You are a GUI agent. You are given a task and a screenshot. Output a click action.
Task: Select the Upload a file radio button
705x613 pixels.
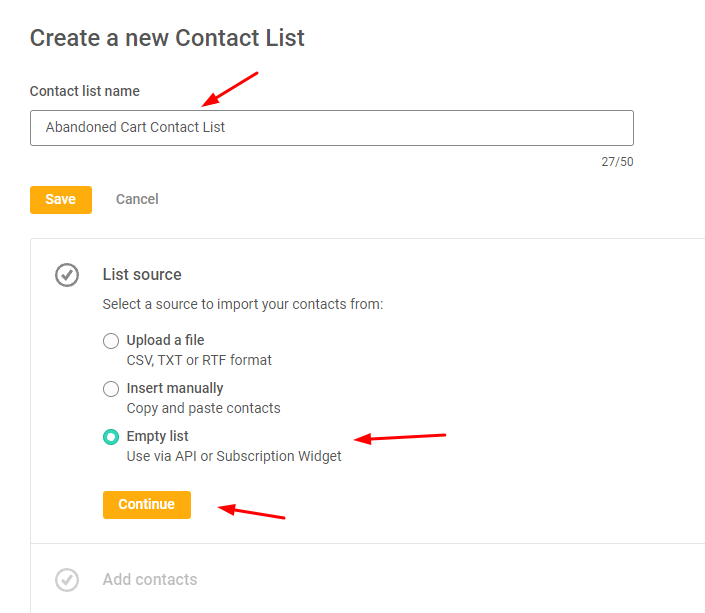click(111, 341)
